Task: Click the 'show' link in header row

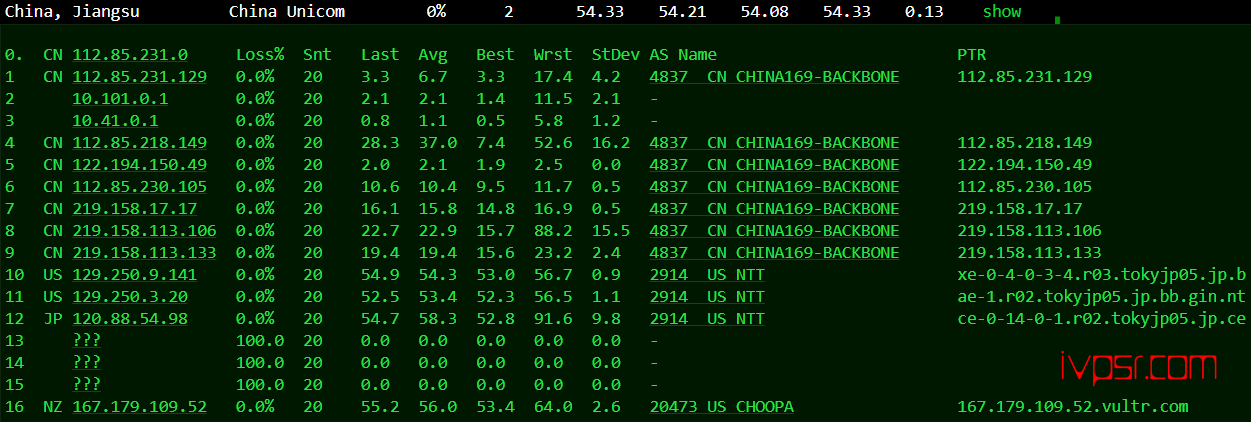Action: [x=1002, y=12]
